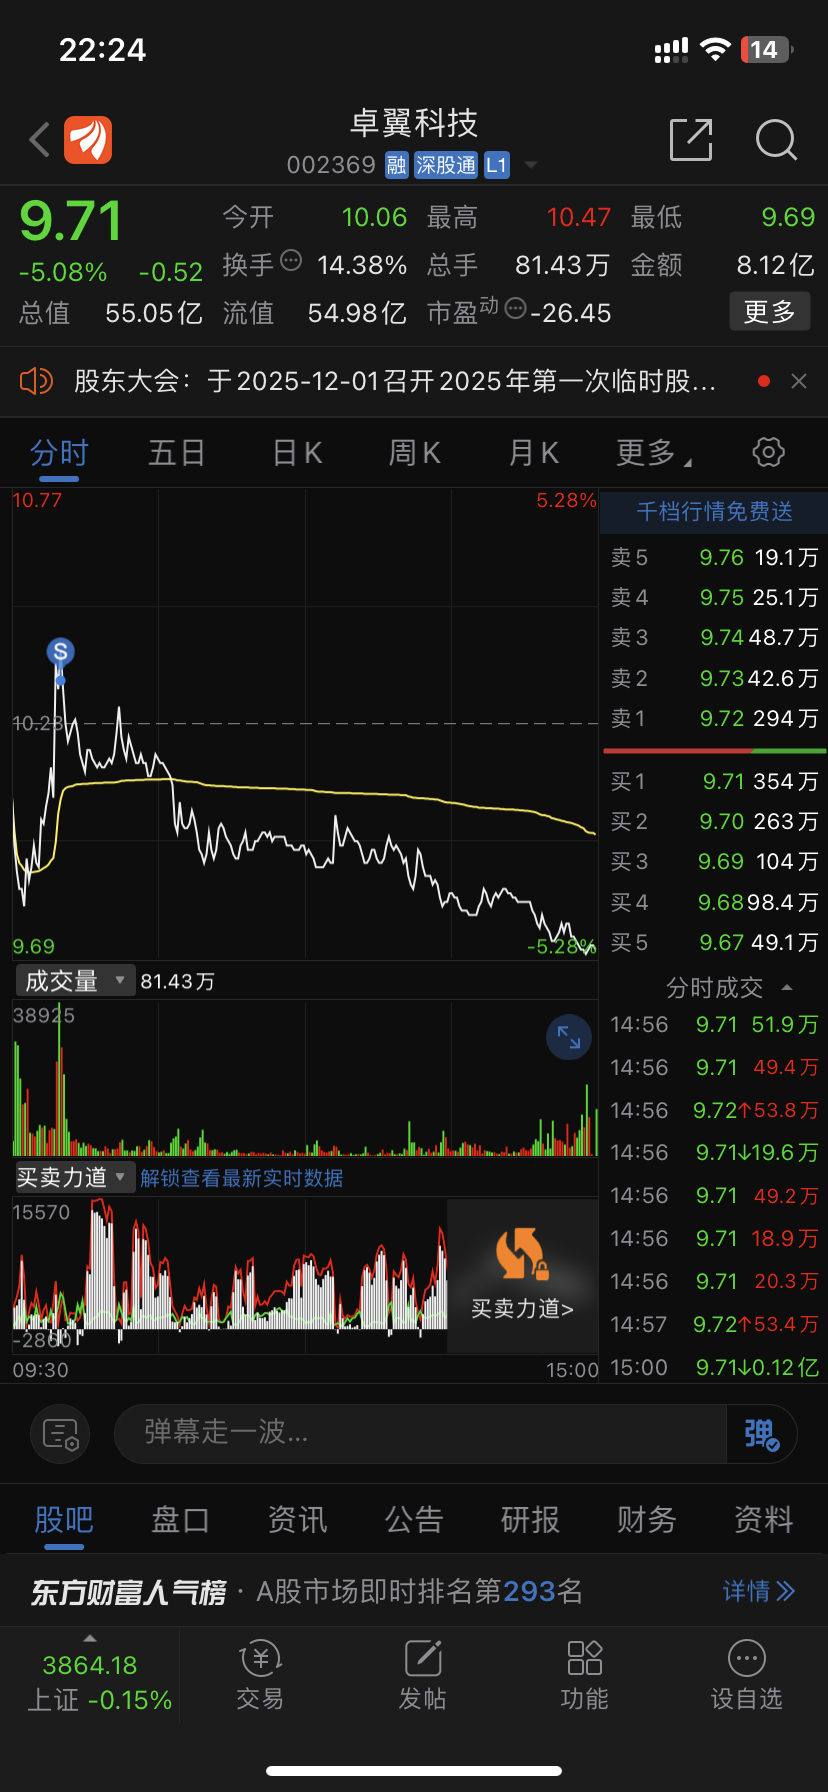Tap the L1 level badge
The image size is (828, 1792).
pos(497,165)
